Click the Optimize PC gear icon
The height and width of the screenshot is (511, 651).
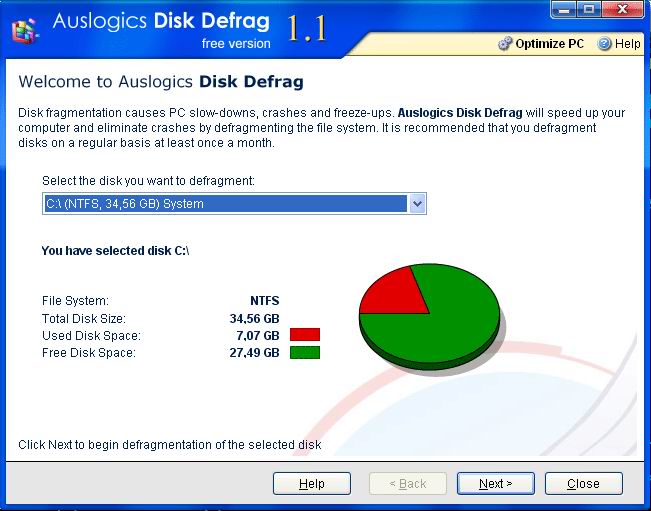pos(505,44)
